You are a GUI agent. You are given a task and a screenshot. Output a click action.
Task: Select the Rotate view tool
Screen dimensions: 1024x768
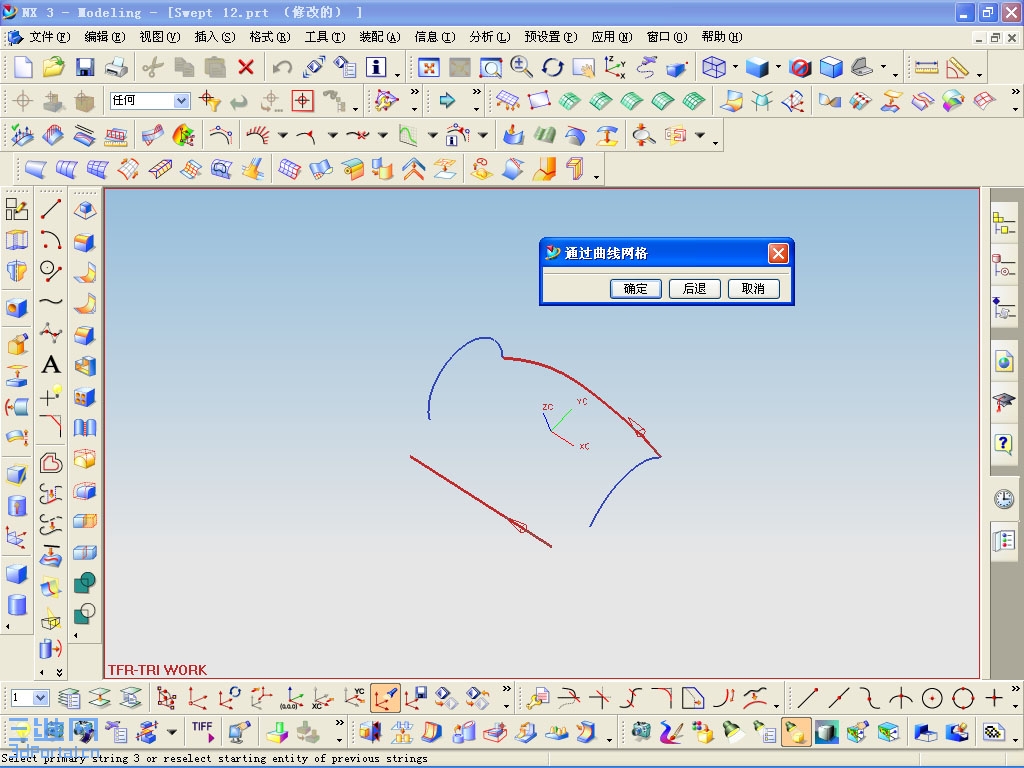click(x=552, y=67)
